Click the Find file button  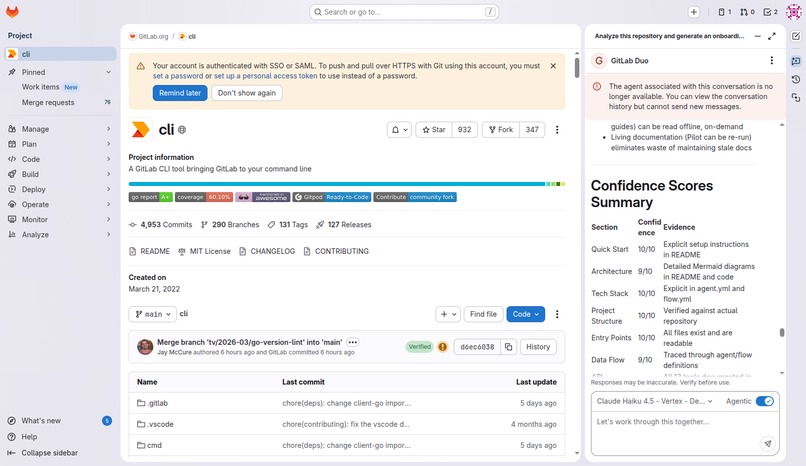(x=483, y=314)
